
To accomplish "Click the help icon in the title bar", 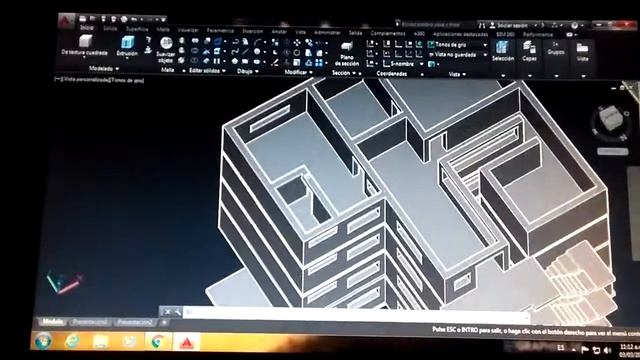I will point(574,25).
